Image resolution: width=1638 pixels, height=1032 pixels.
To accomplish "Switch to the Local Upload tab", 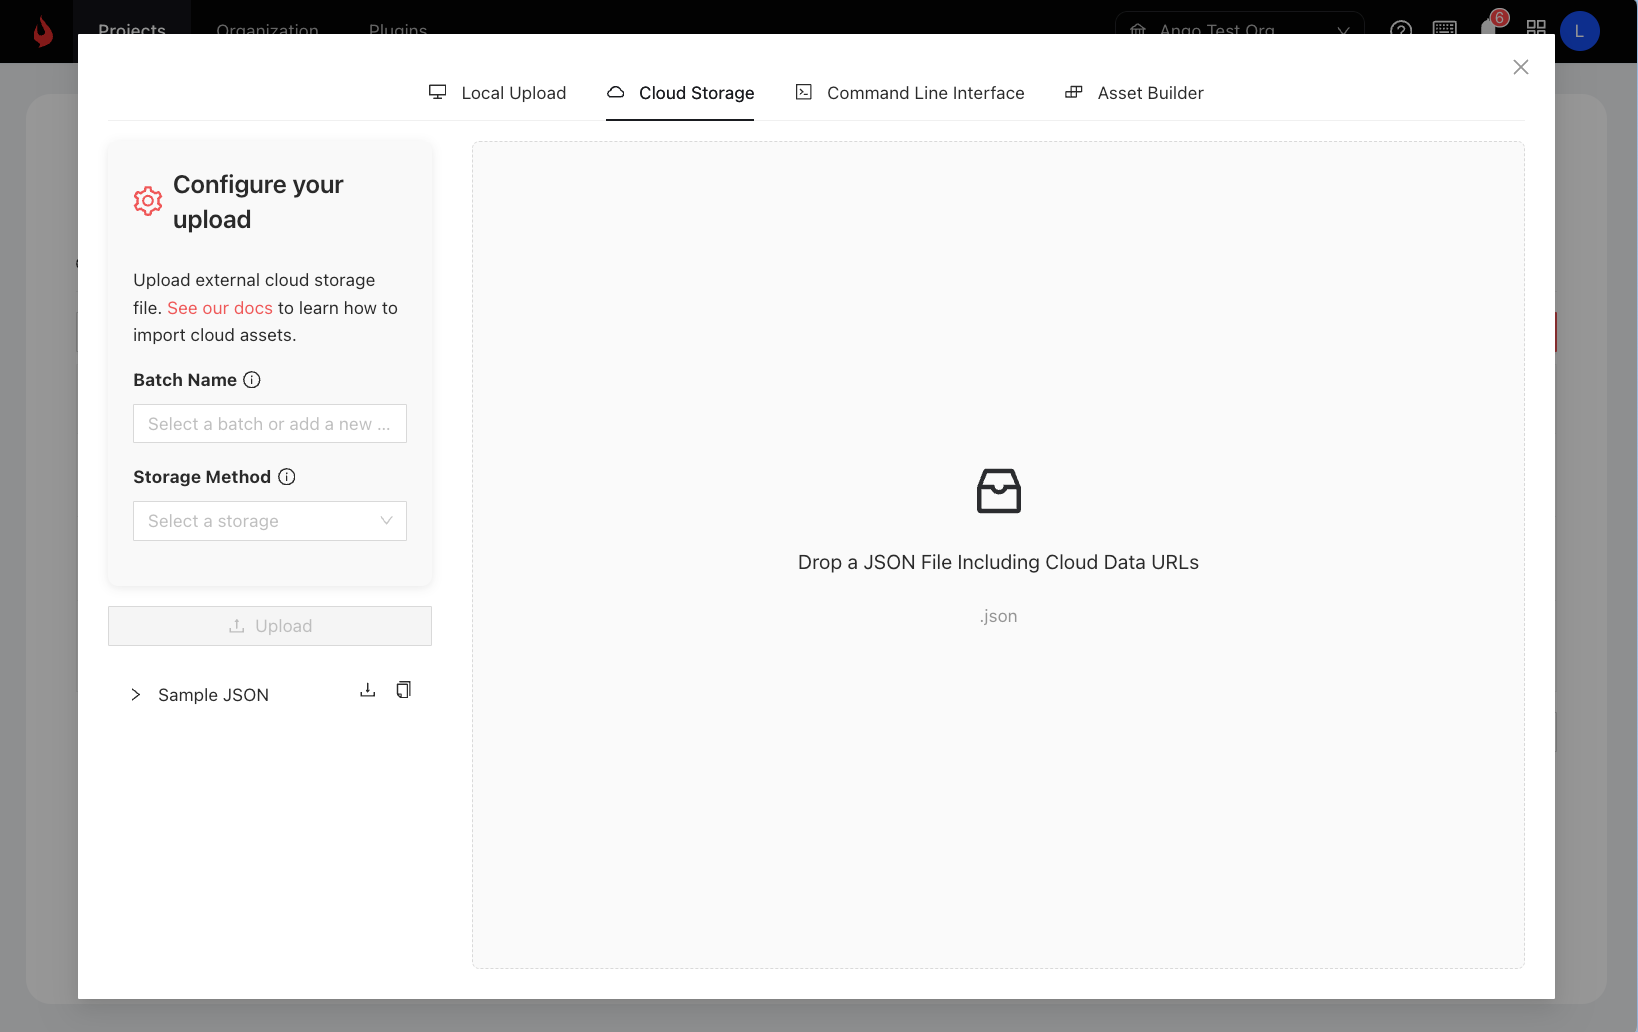I will (497, 93).
